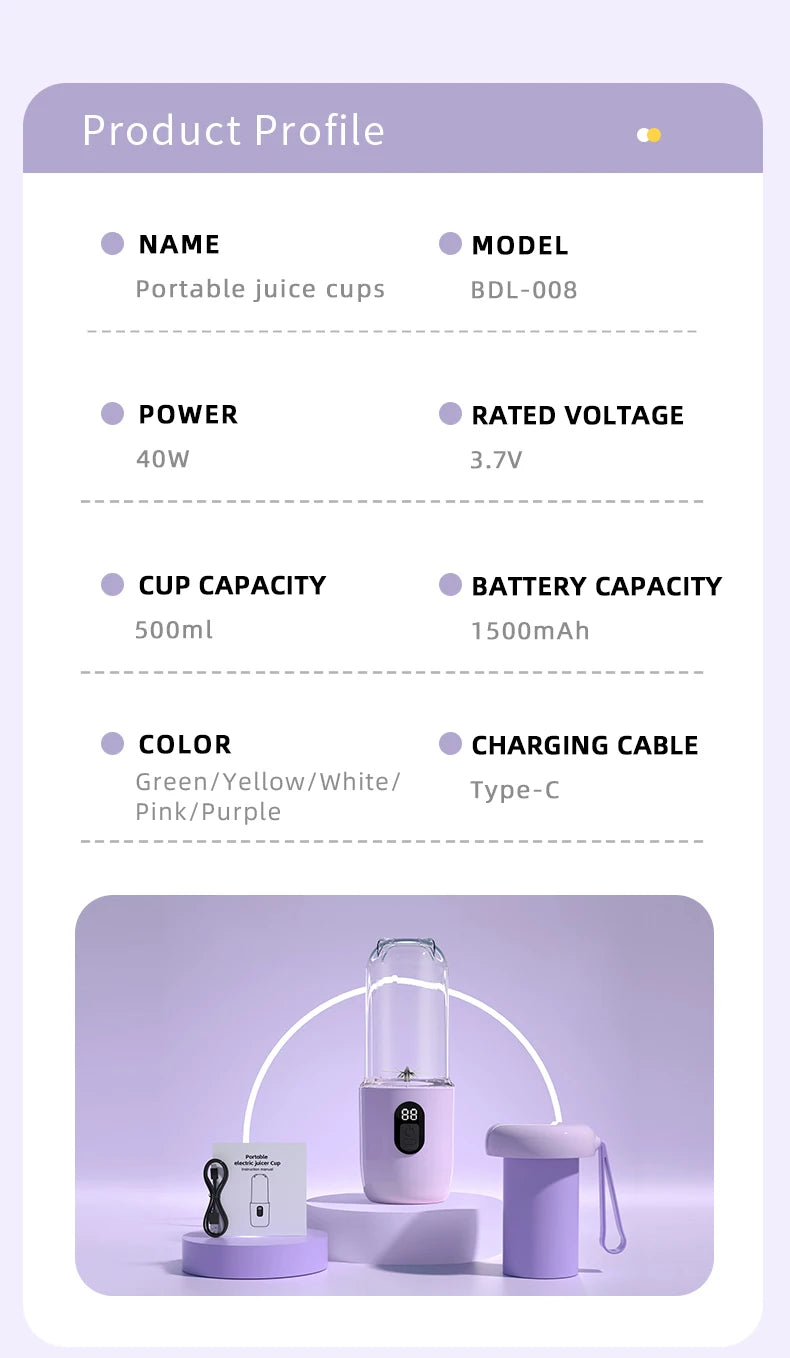790x1358 pixels.
Task: Click the transparent glass cup of blender
Action: point(406,1010)
